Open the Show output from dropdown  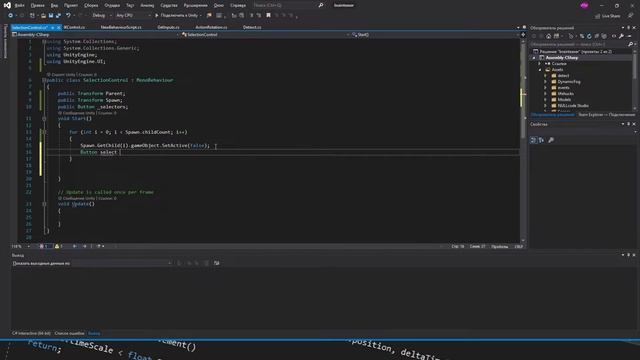[x=92, y=263]
